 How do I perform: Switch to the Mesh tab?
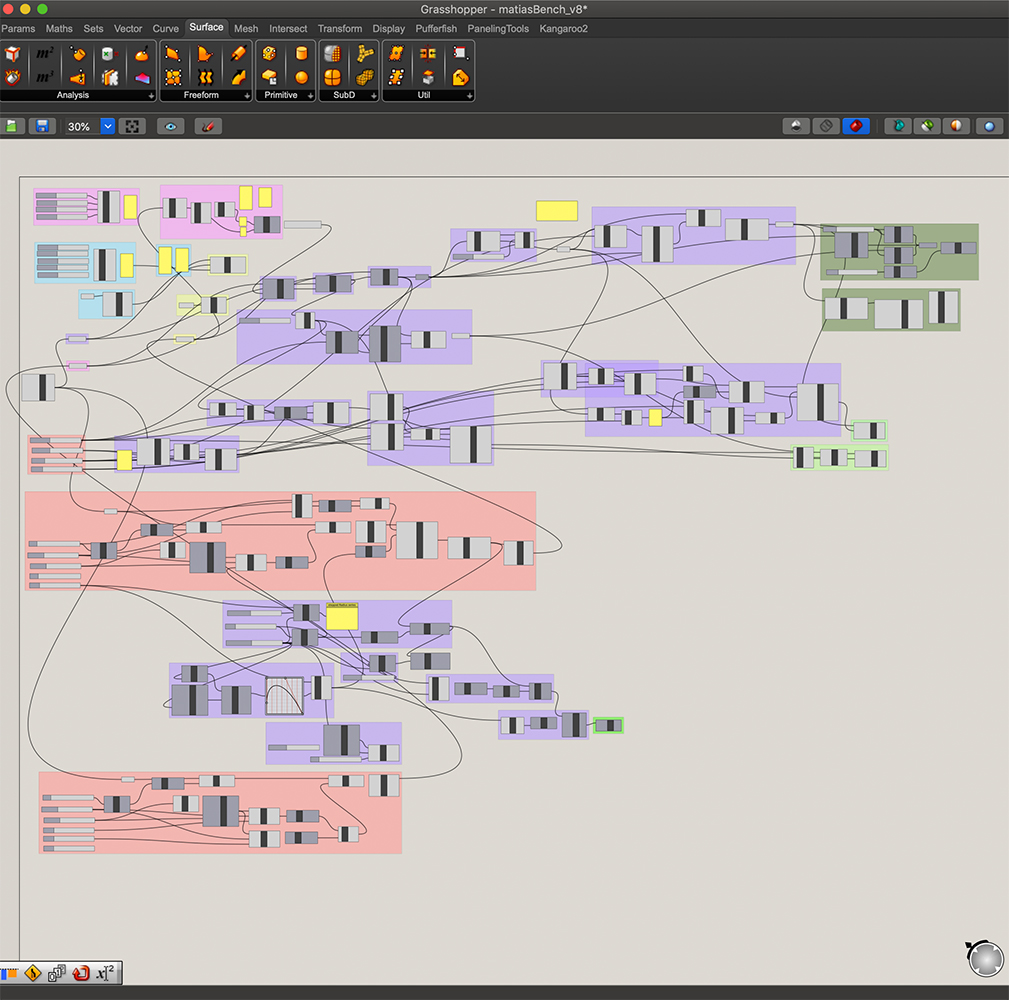246,29
